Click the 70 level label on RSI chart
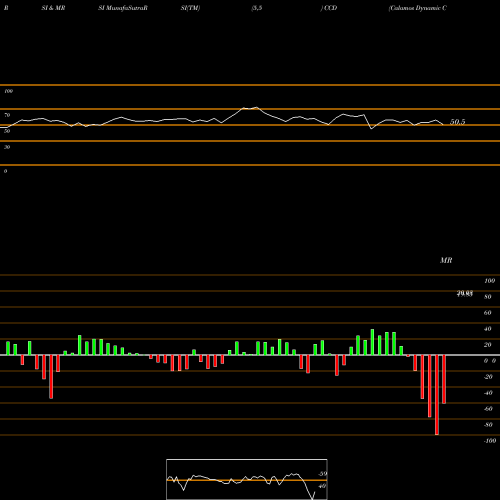This screenshot has width=500, height=500. point(7,115)
